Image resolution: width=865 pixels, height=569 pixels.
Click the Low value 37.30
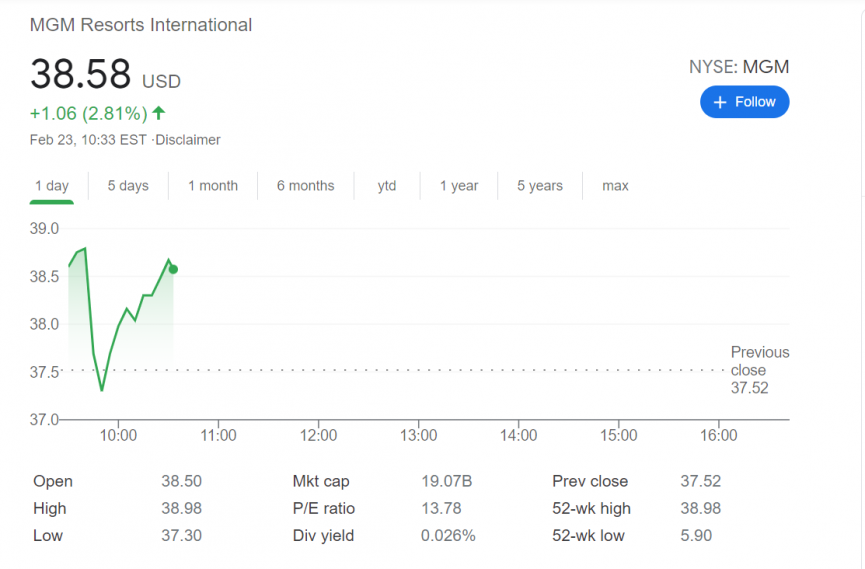(181, 535)
